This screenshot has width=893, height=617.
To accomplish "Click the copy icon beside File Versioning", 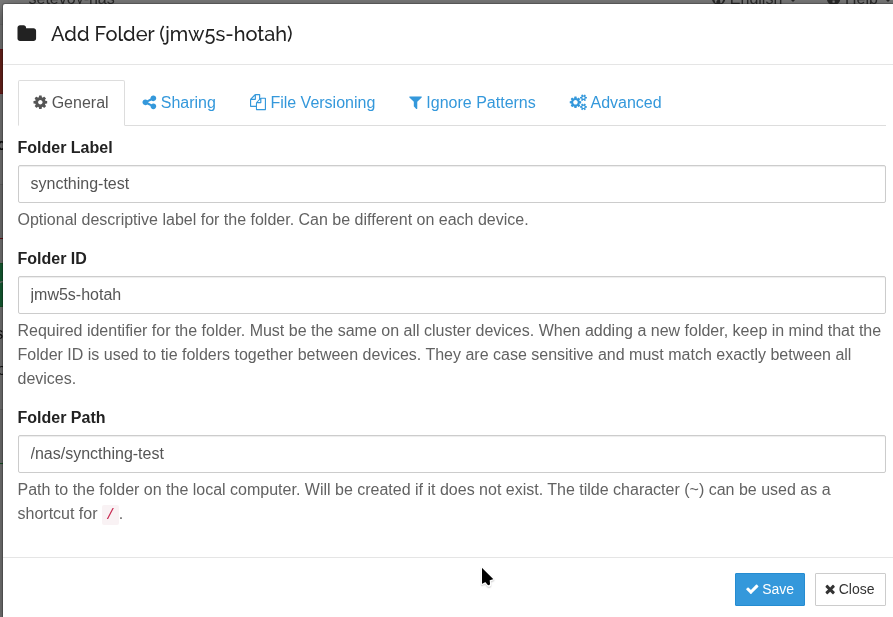I will pyautogui.click(x=257, y=103).
